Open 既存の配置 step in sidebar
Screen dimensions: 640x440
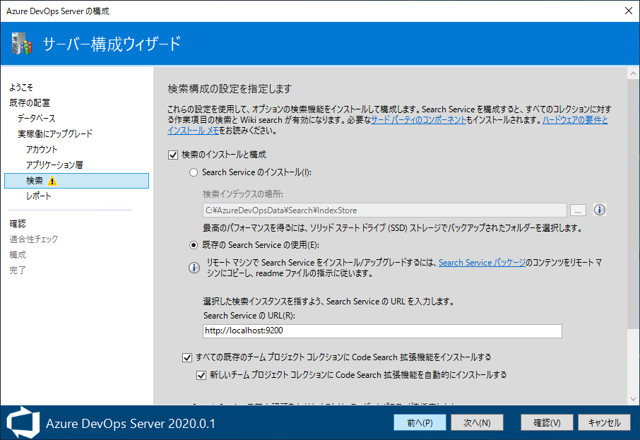[29, 103]
